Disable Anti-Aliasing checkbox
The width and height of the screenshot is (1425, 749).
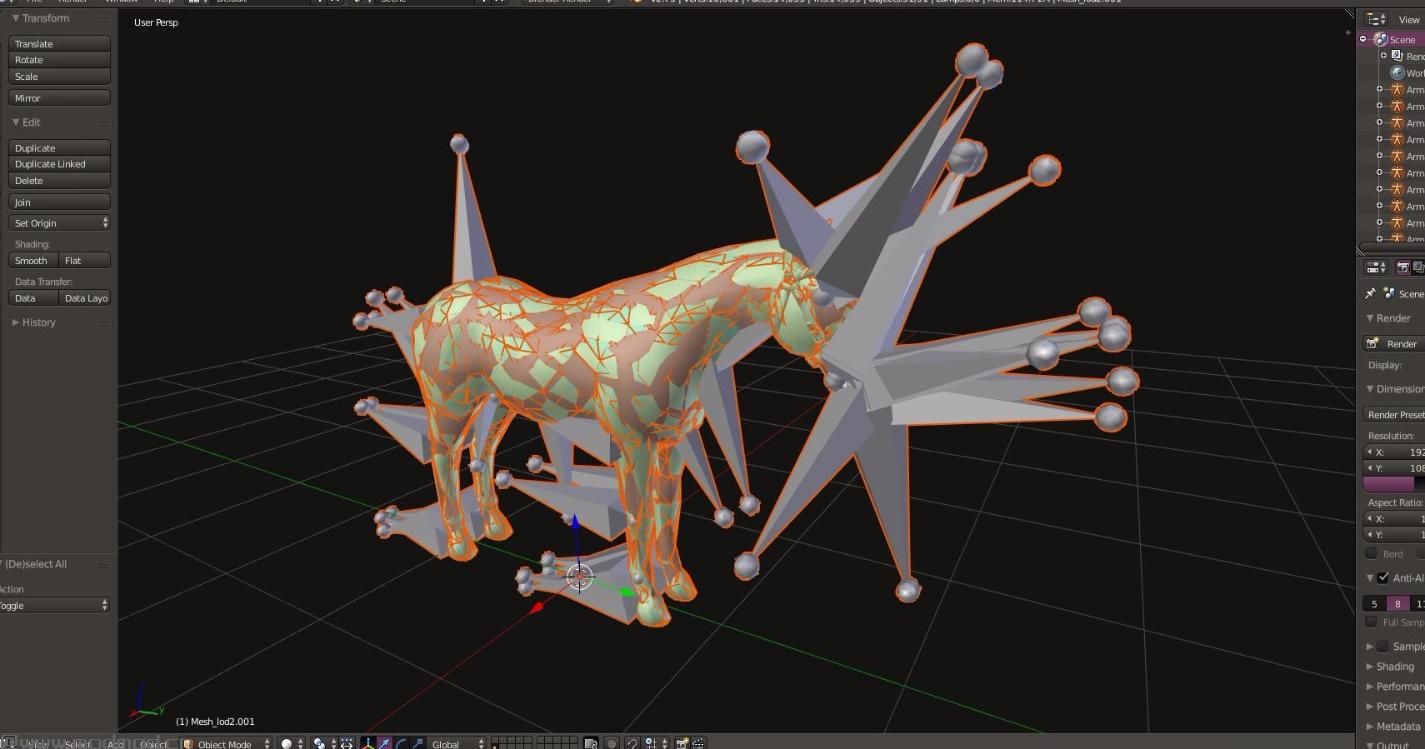[1383, 578]
